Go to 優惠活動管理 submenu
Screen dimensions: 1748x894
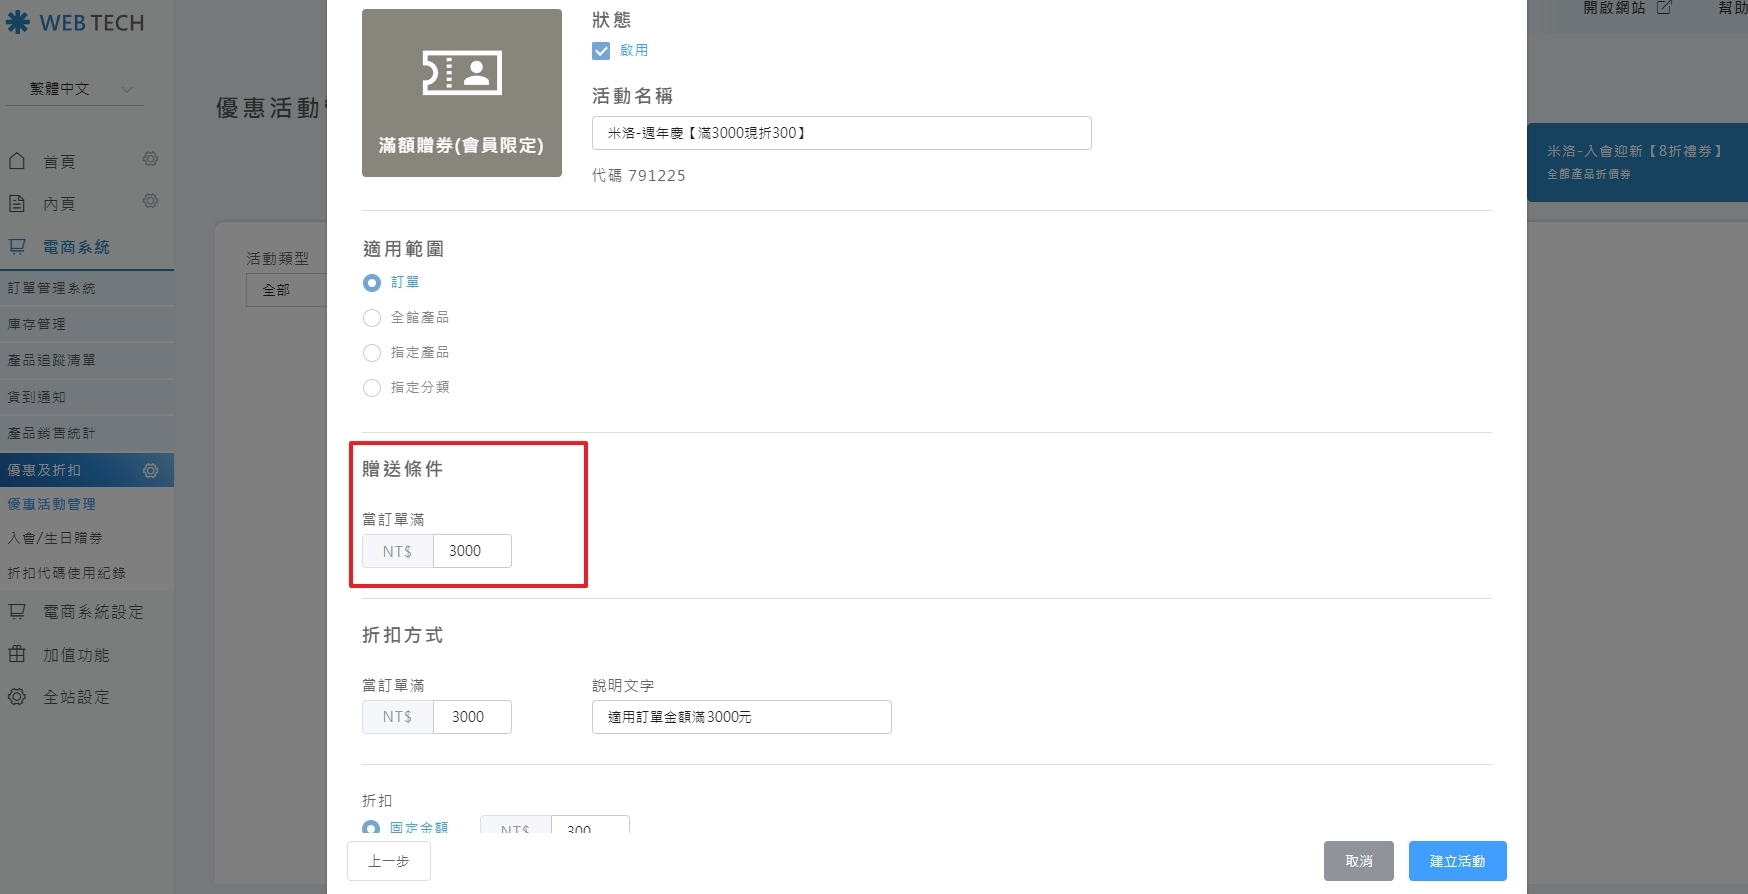tap(52, 504)
